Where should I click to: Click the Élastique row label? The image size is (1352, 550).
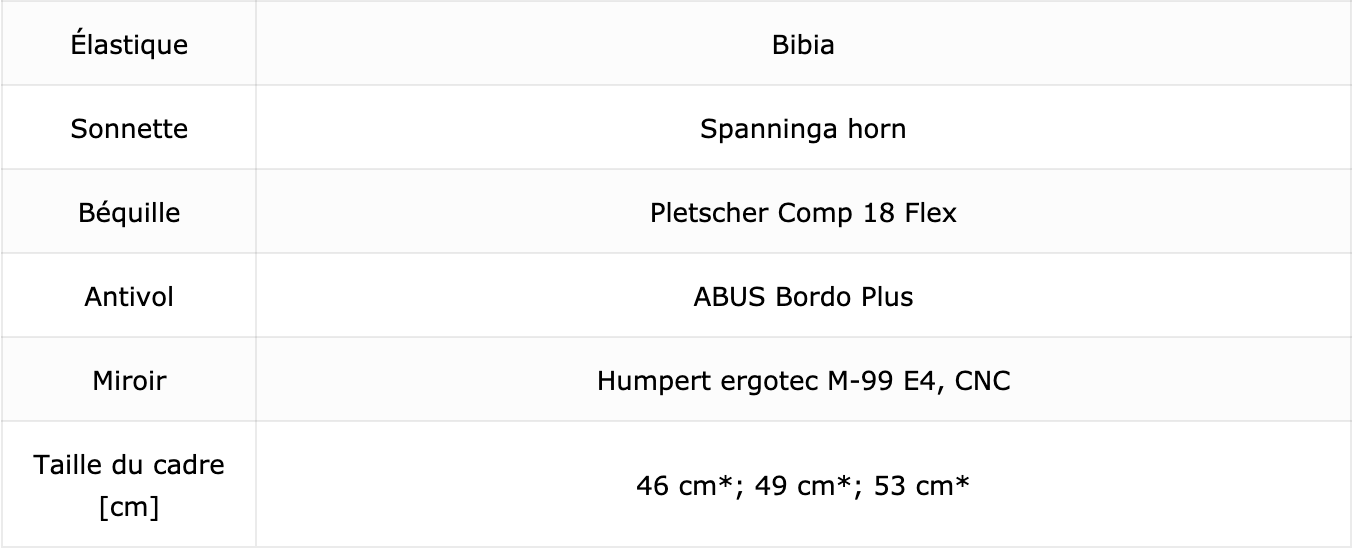pos(129,44)
